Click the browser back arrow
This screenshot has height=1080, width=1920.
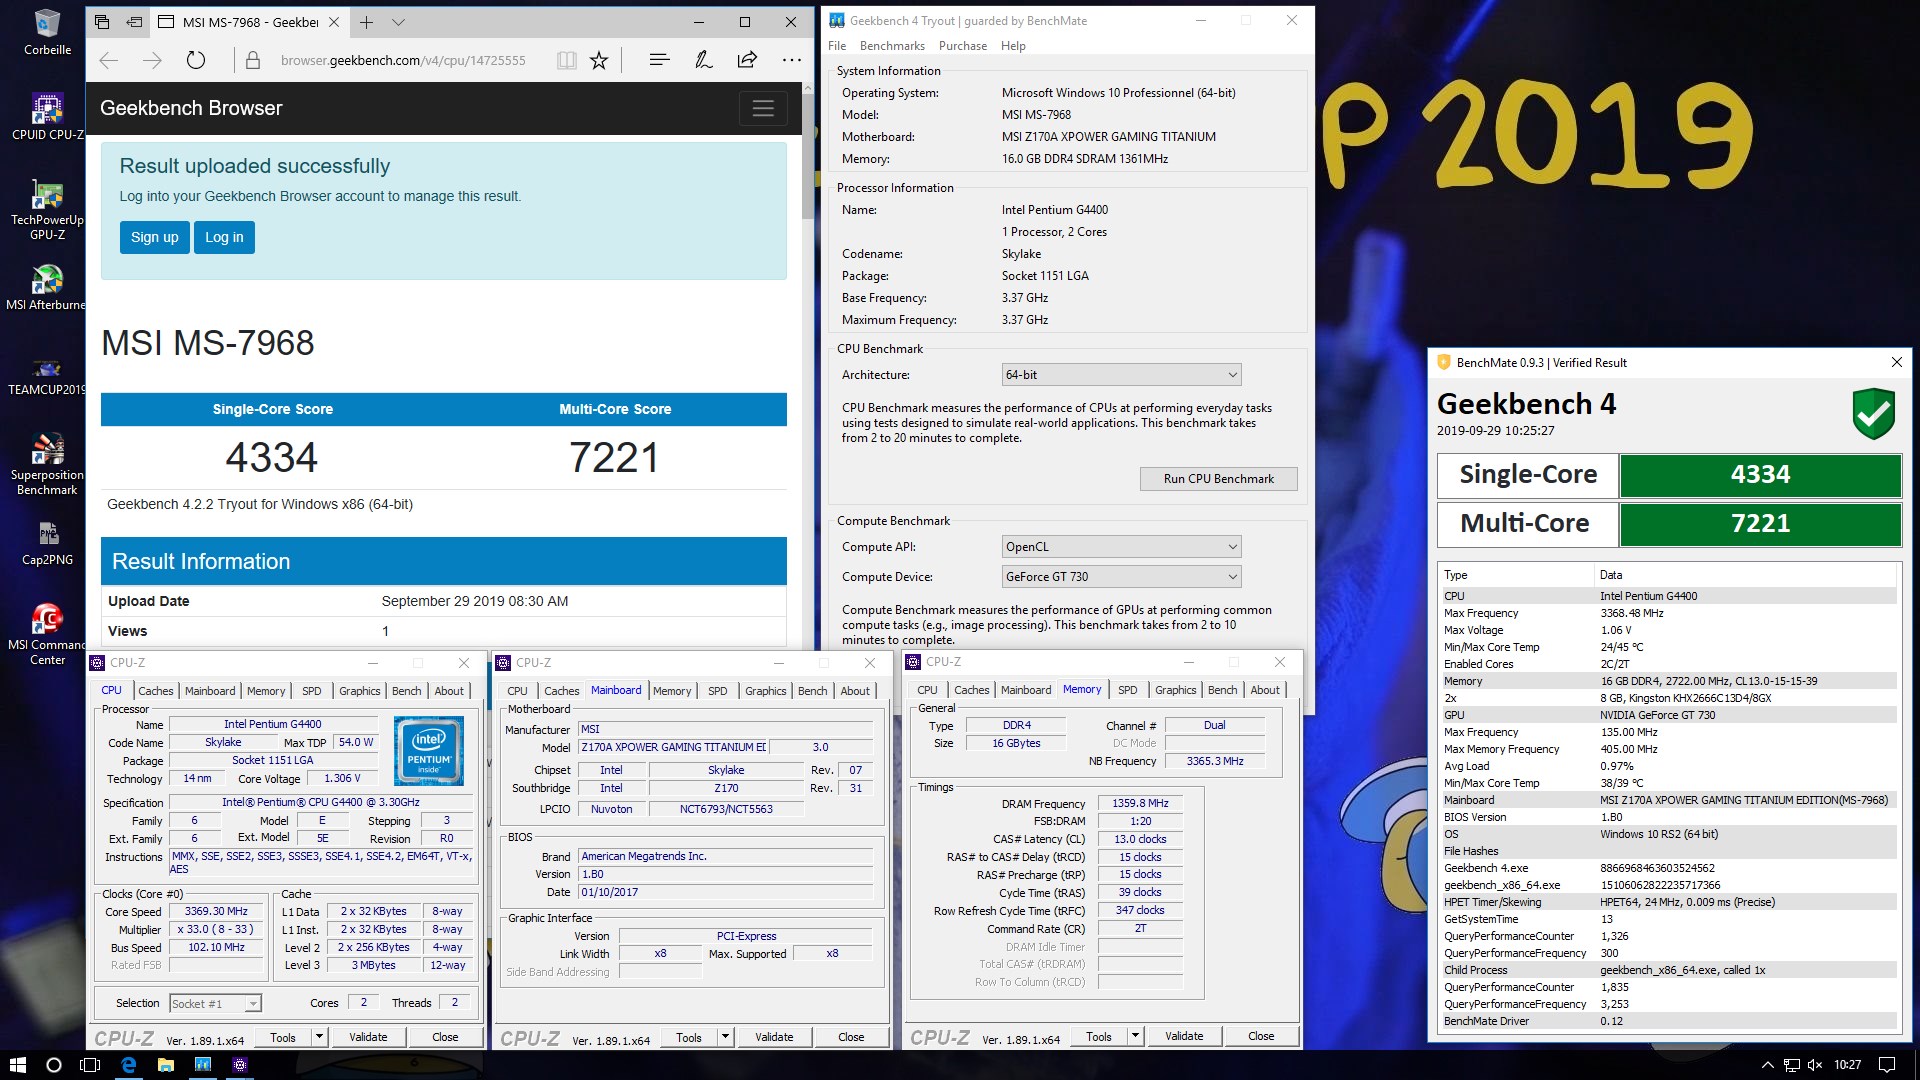pos(109,60)
